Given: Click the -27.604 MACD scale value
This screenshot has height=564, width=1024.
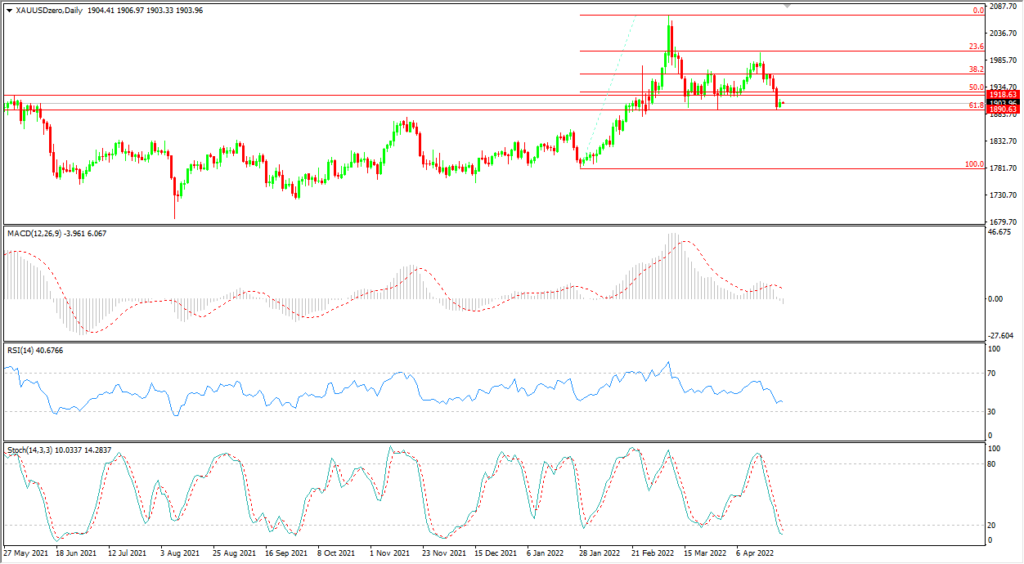Looking at the screenshot, I should coord(1001,336).
